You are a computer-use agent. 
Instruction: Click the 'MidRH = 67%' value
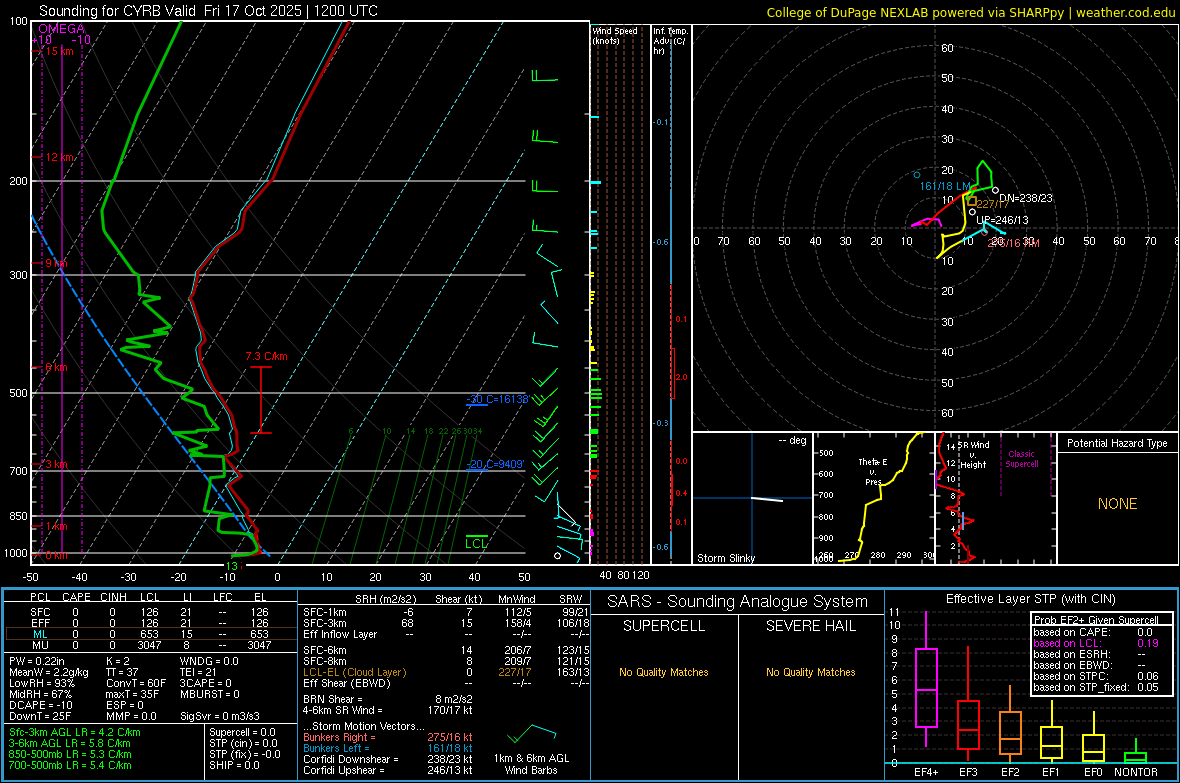click(41, 694)
